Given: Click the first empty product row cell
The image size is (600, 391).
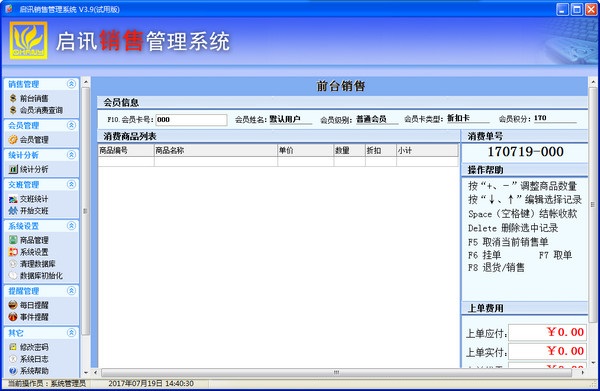Looking at the screenshot, I should pos(126,161).
